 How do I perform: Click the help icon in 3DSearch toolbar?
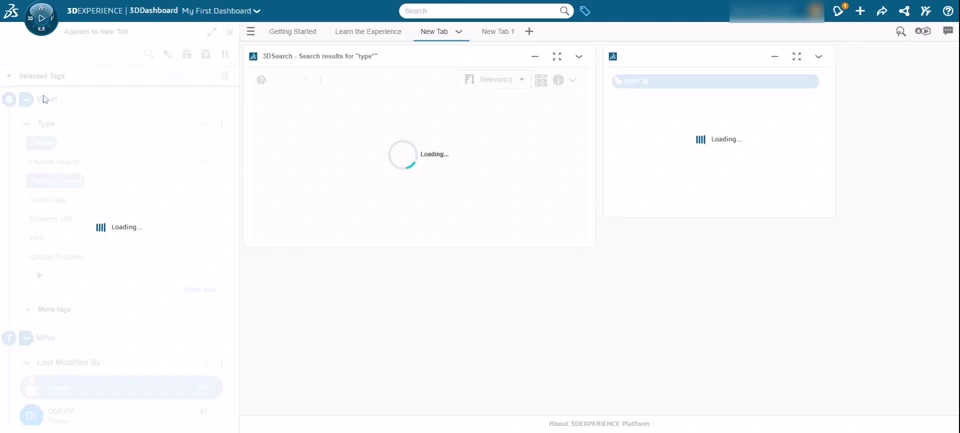click(x=261, y=80)
